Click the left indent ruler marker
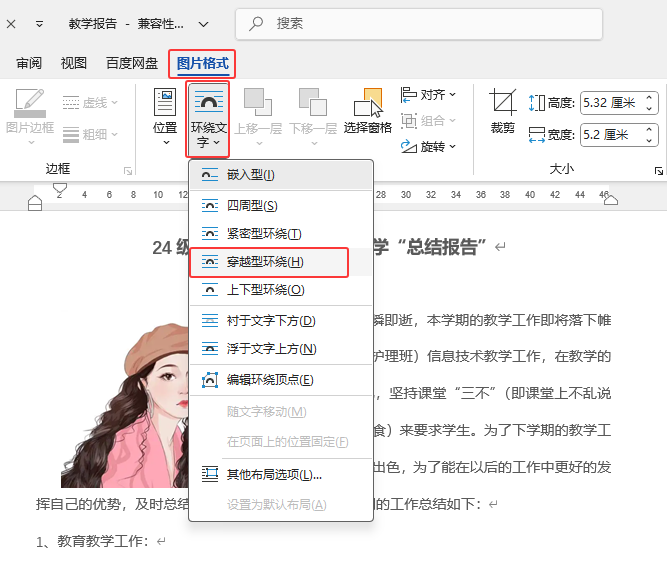 (x=35, y=203)
